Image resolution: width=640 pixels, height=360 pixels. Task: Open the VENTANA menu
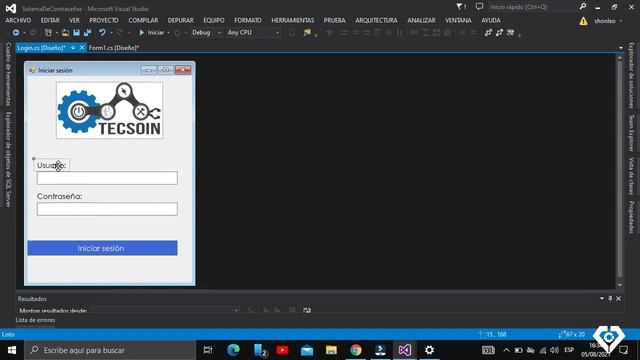[x=458, y=20]
